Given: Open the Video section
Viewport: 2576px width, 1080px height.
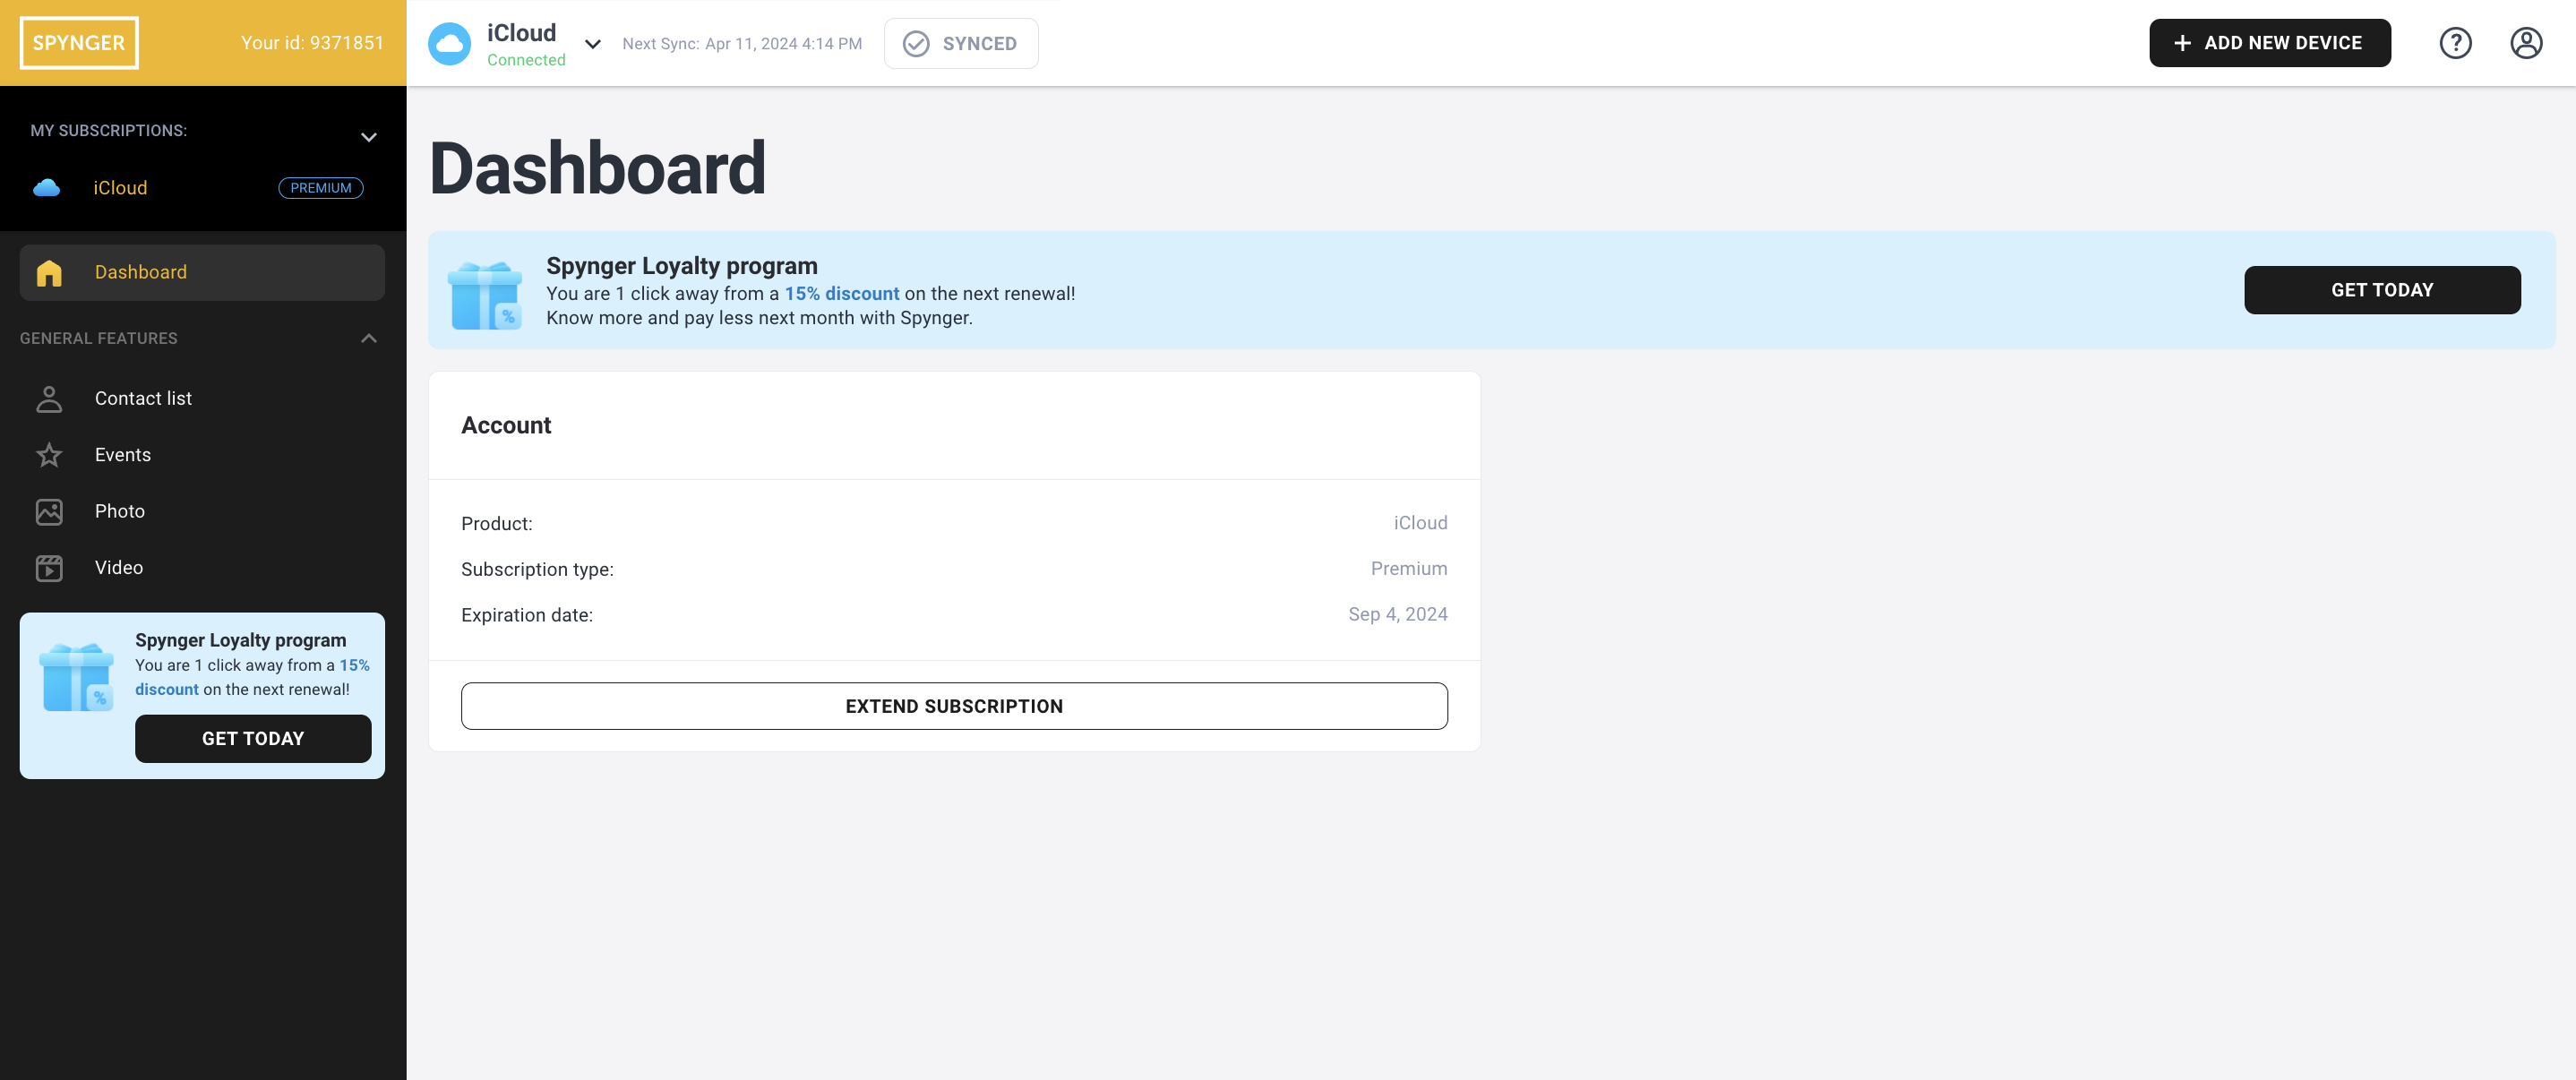Looking at the screenshot, I should [118, 566].
